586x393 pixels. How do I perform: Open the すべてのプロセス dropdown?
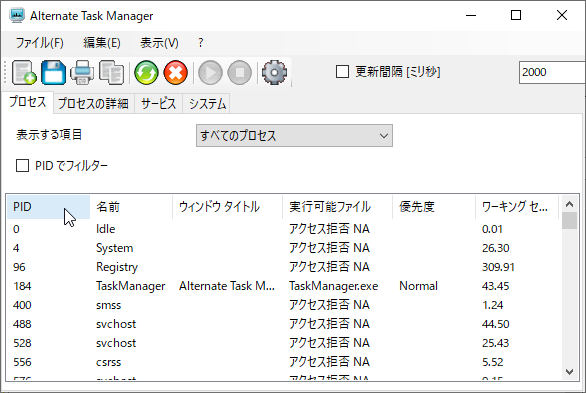point(294,136)
